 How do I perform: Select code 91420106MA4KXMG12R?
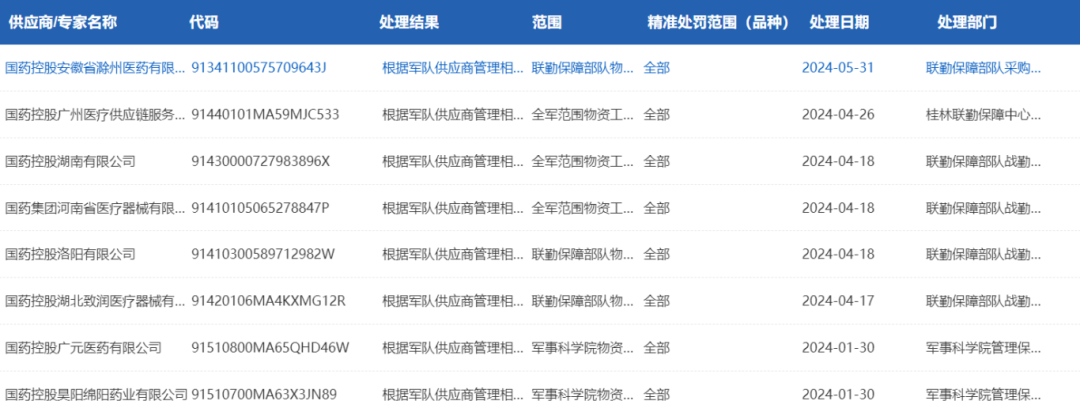(x=268, y=300)
